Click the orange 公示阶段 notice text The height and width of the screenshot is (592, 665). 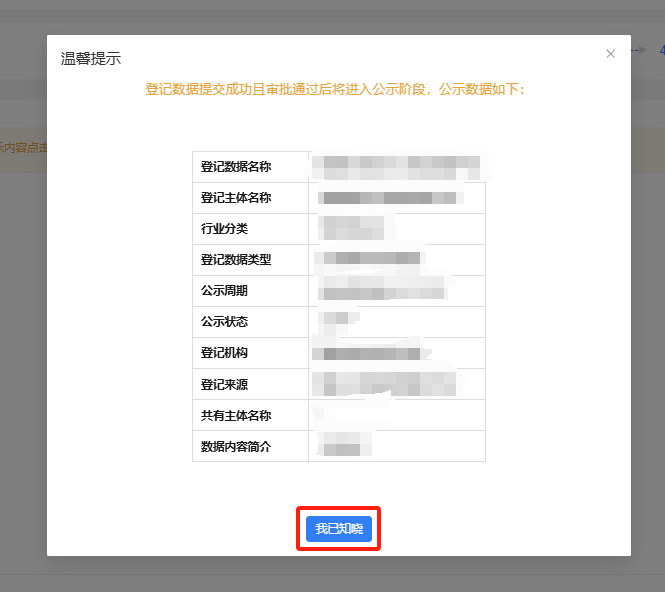coord(335,89)
